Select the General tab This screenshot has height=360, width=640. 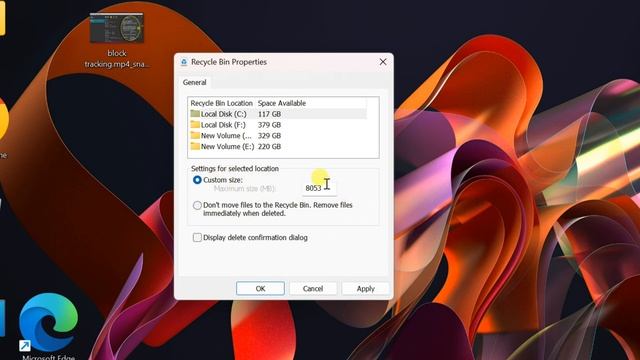pos(195,82)
